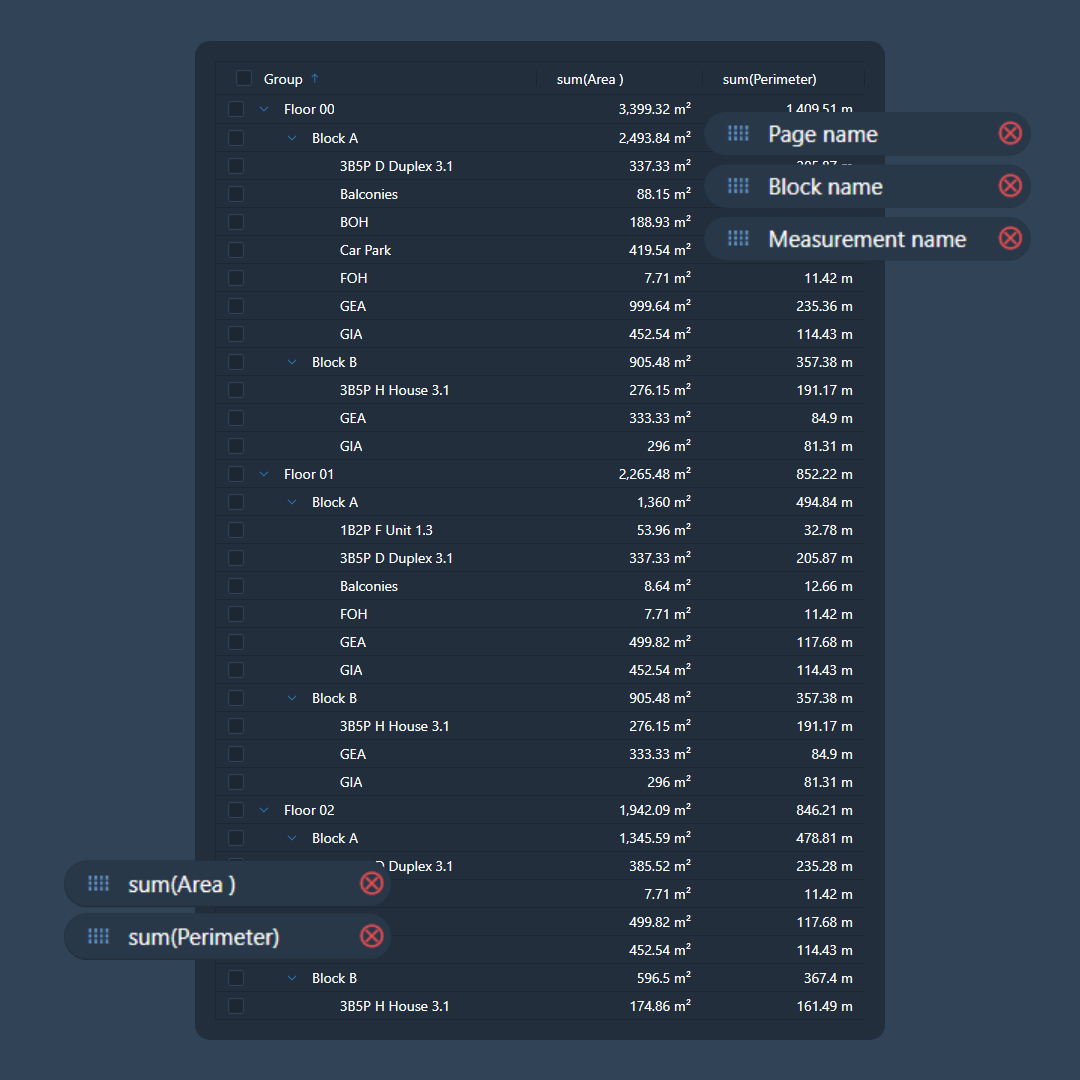Click the drag handle icon on Page name chip
Viewport: 1080px width, 1080px height.
[738, 133]
